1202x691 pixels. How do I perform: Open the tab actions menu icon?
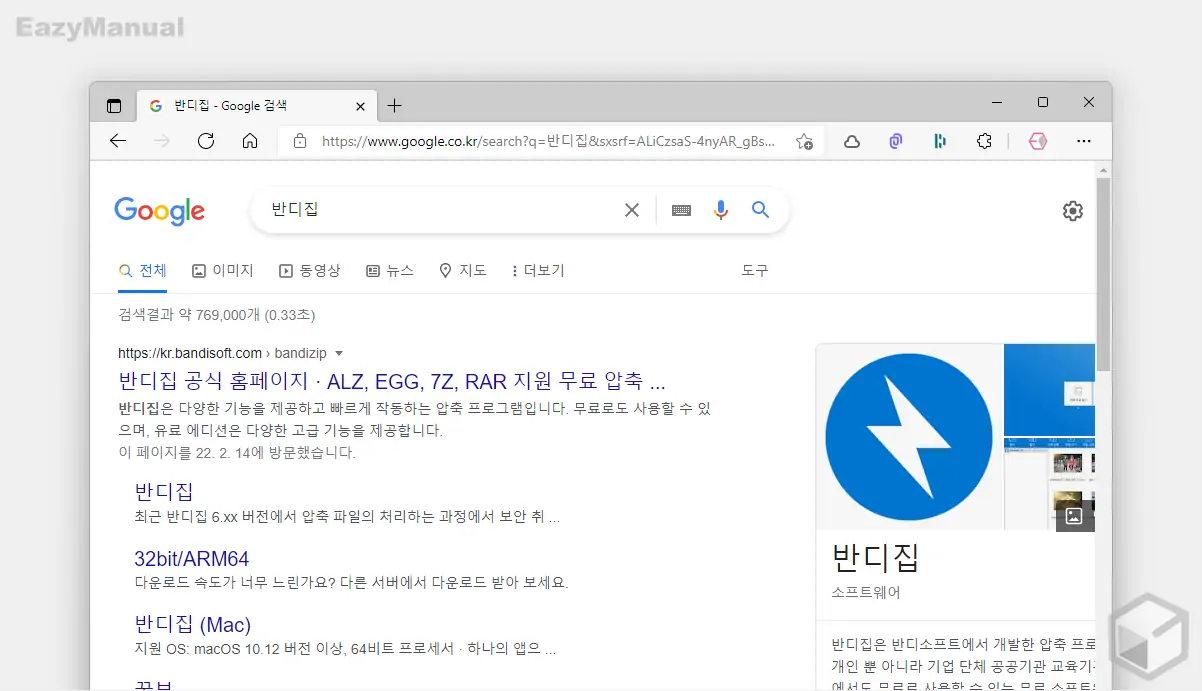(114, 105)
